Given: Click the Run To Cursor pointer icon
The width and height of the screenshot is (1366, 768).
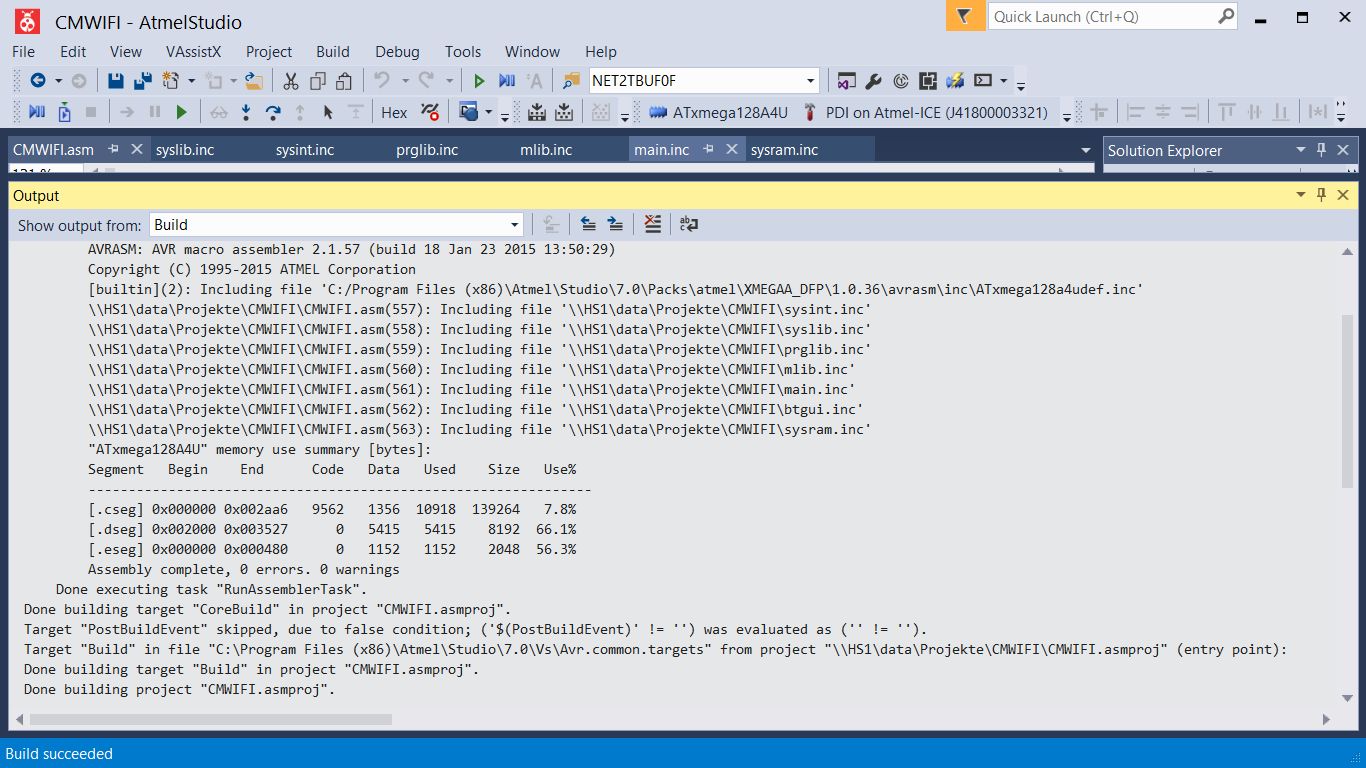Looking at the screenshot, I should click(327, 112).
